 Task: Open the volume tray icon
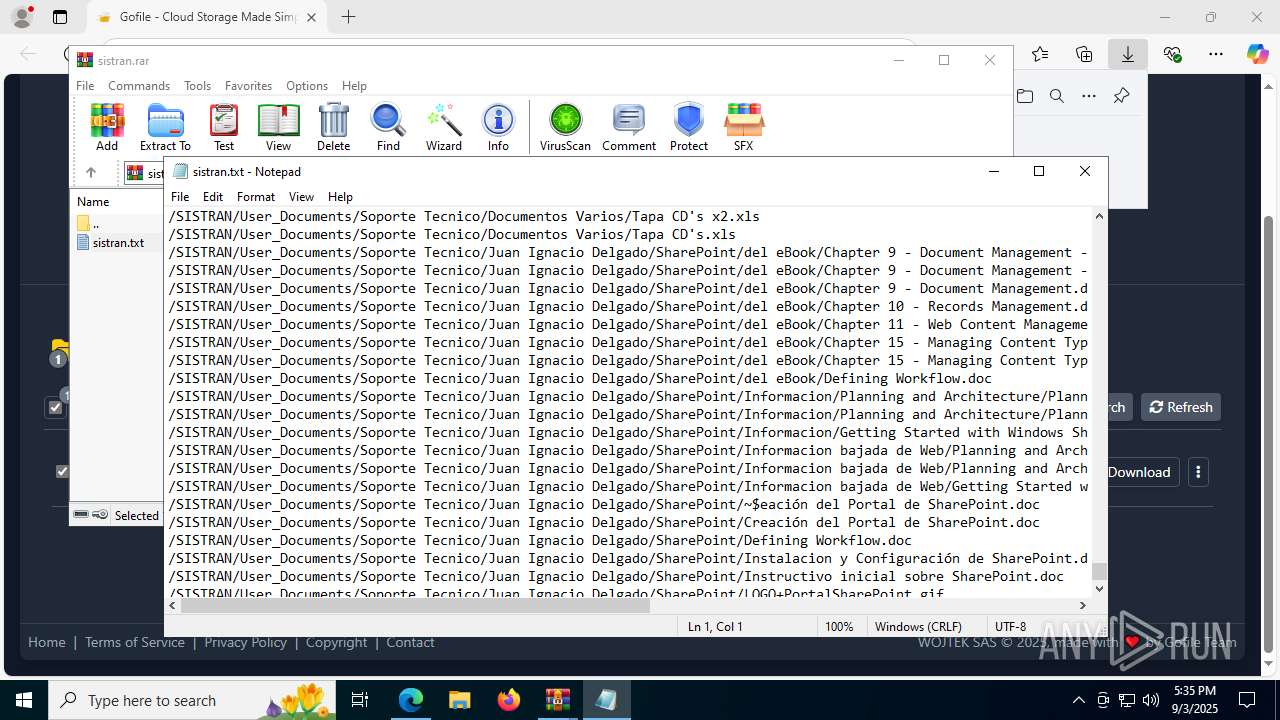point(1151,700)
